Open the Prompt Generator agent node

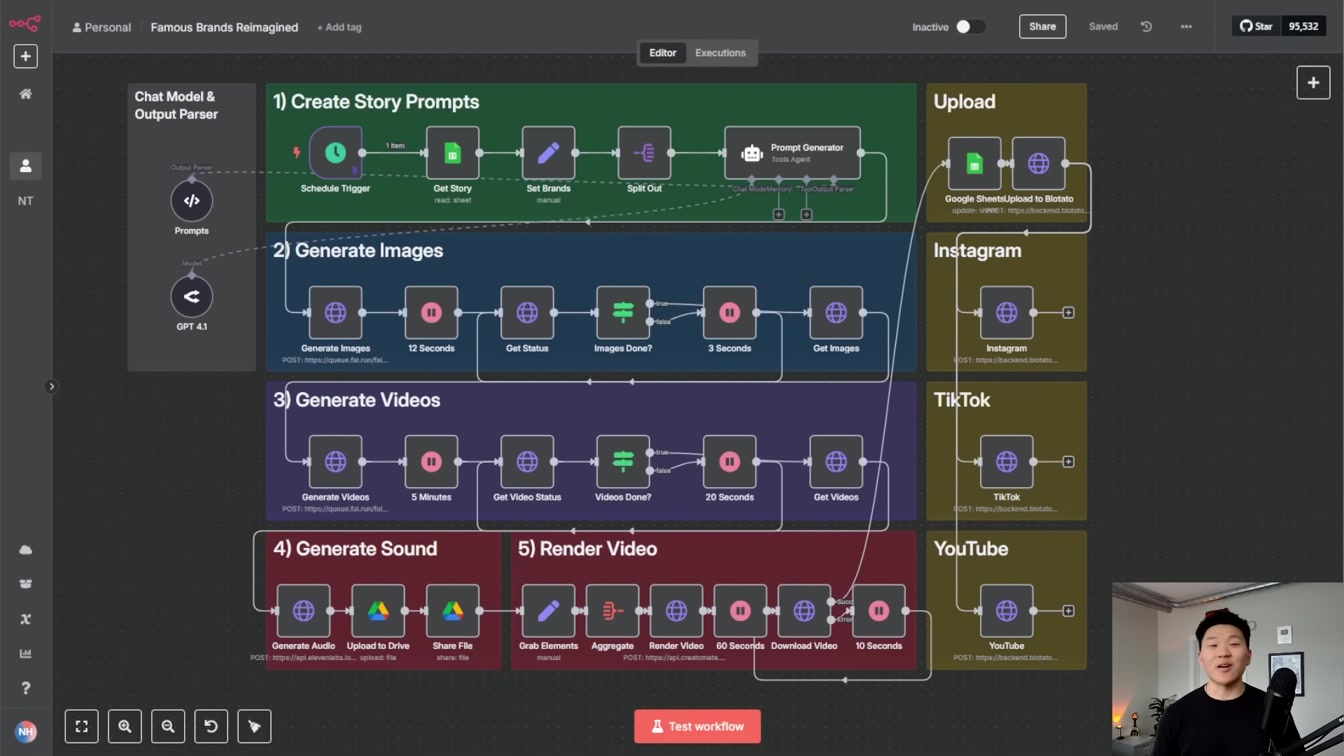point(792,153)
